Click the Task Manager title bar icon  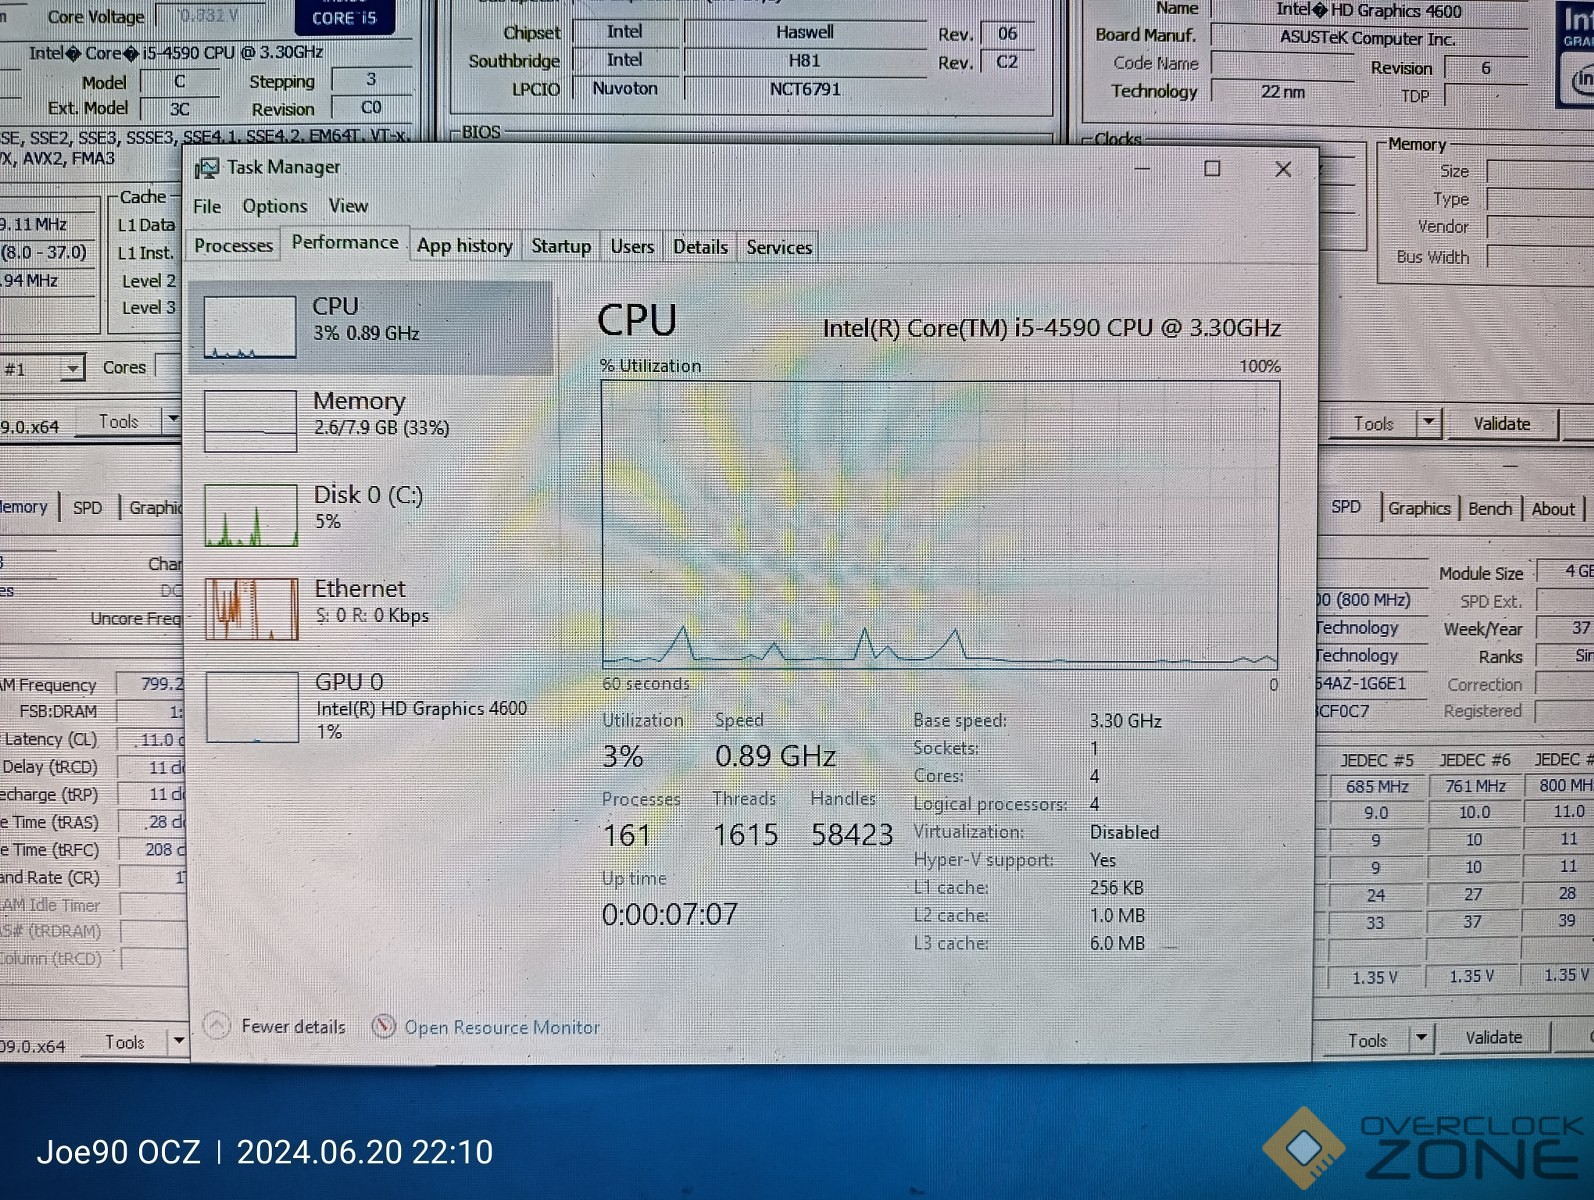pos(207,168)
